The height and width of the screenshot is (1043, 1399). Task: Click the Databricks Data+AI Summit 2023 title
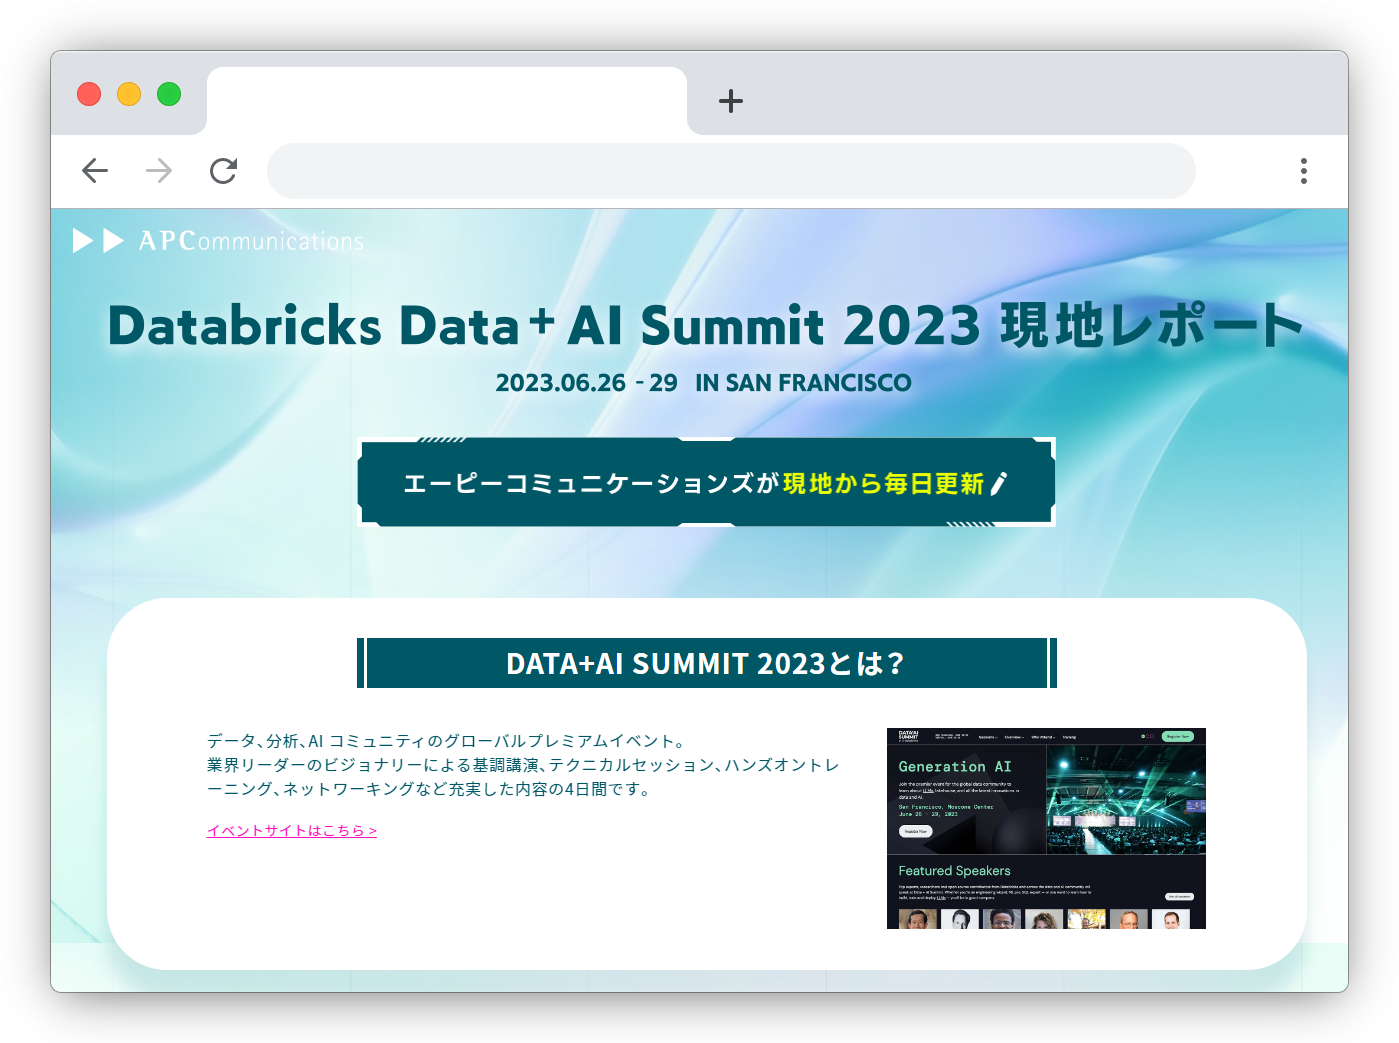pos(706,325)
